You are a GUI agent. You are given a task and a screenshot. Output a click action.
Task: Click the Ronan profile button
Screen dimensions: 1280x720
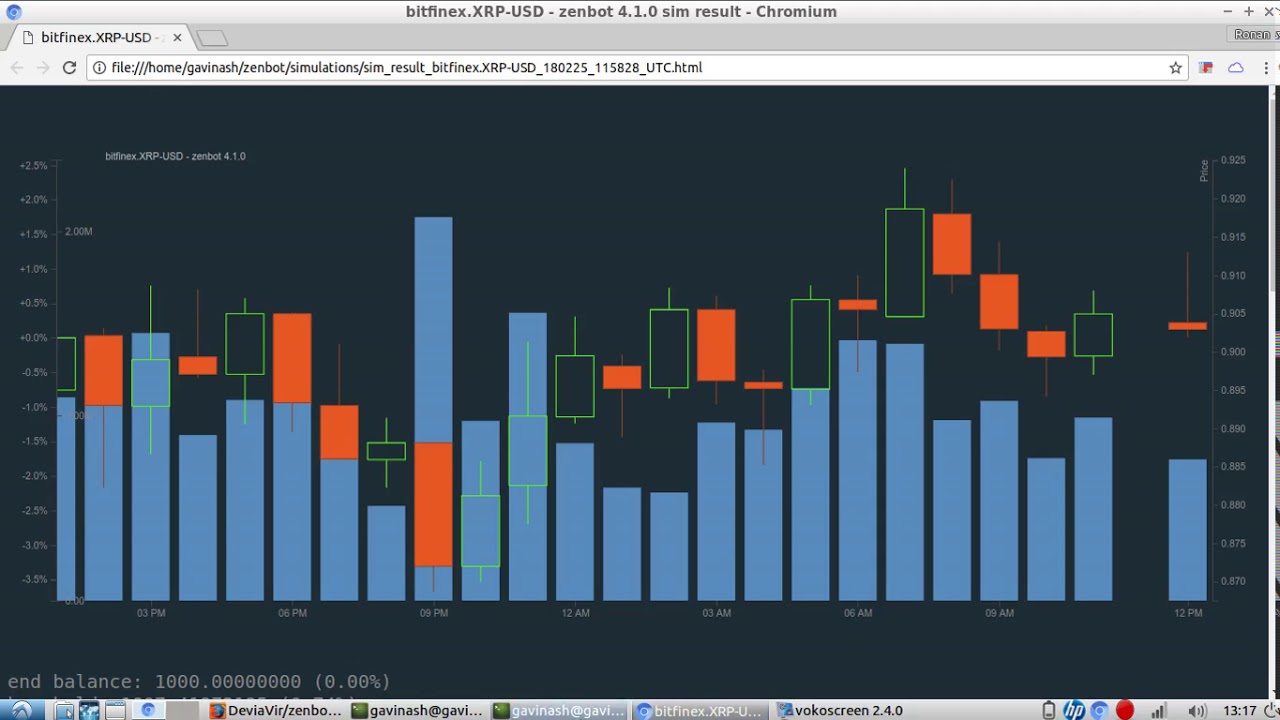[x=1254, y=35]
